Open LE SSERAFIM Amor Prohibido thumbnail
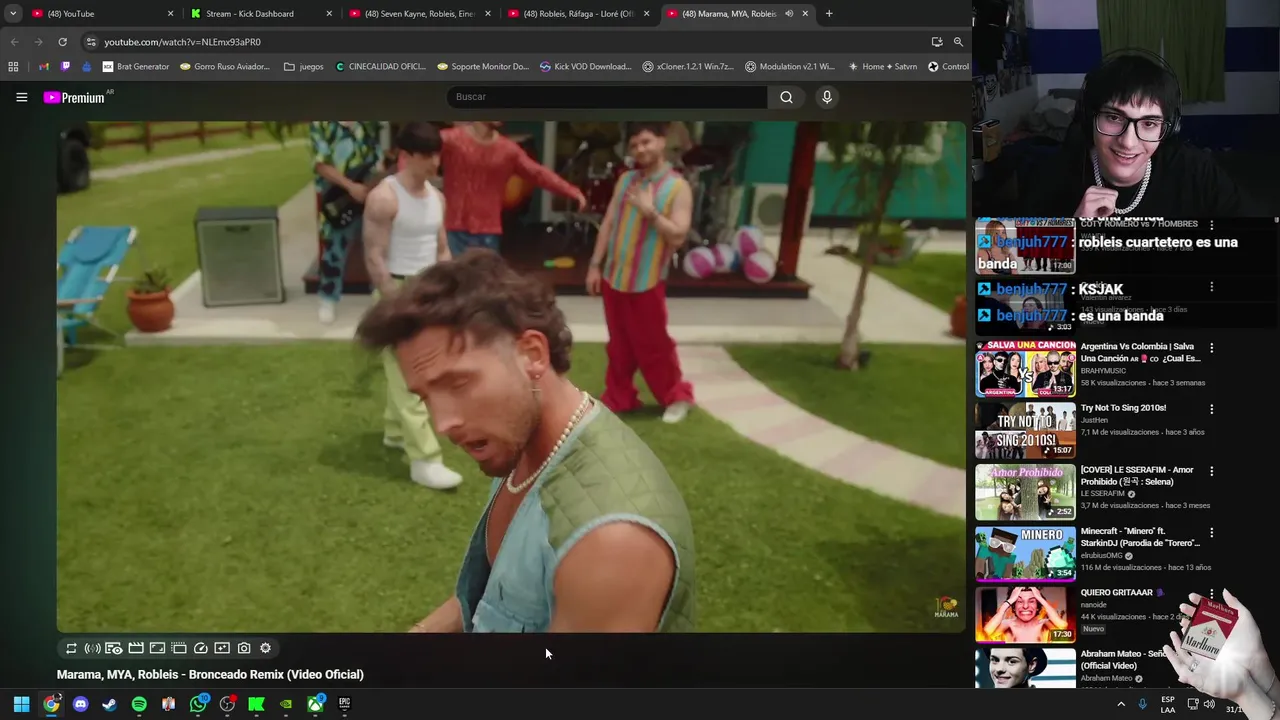 pos(1025,492)
